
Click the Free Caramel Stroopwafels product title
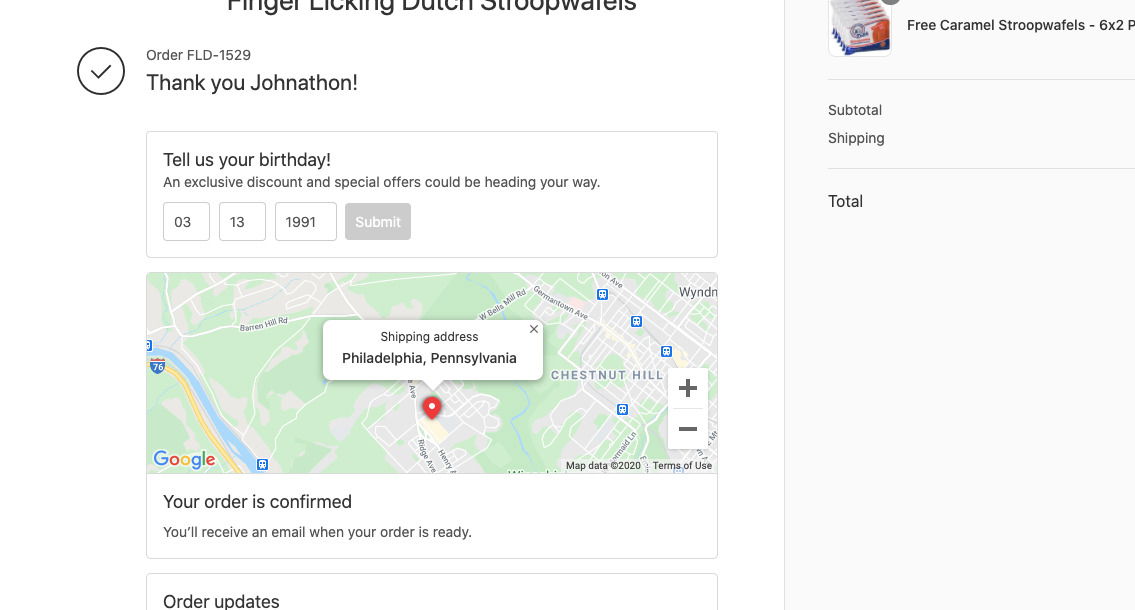click(x=1020, y=25)
